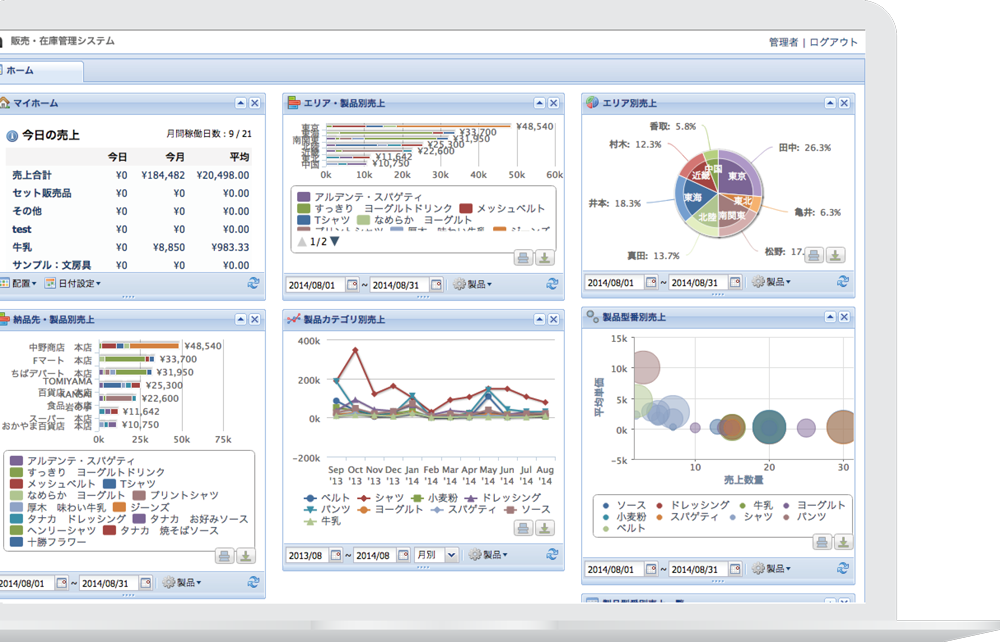Toggle アルデンテ・スパゲティ in 納品先・製品別売上 legend

click(73, 460)
